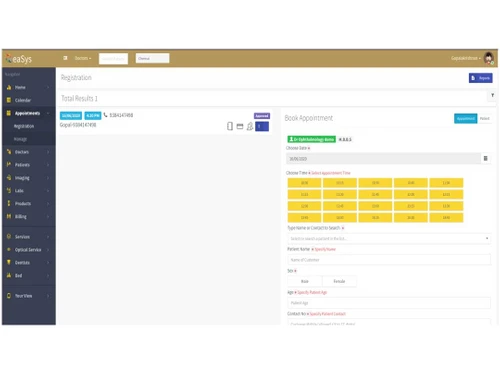The width and height of the screenshot is (500, 375).
Task: Click the Patients icon in the sidebar
Action: click(9, 165)
